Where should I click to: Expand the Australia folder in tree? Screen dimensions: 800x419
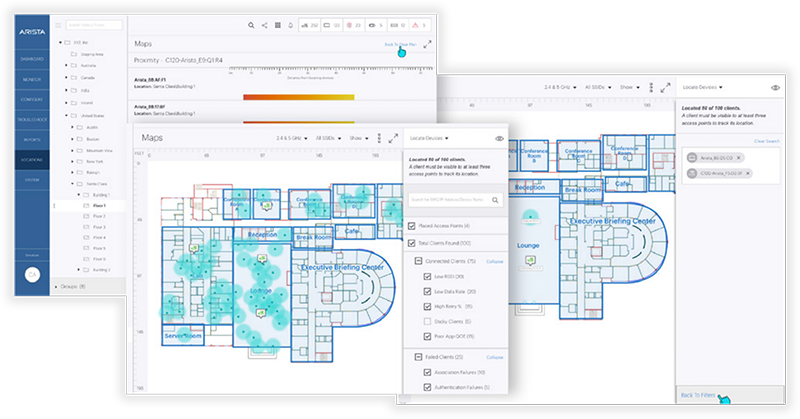click(x=66, y=65)
